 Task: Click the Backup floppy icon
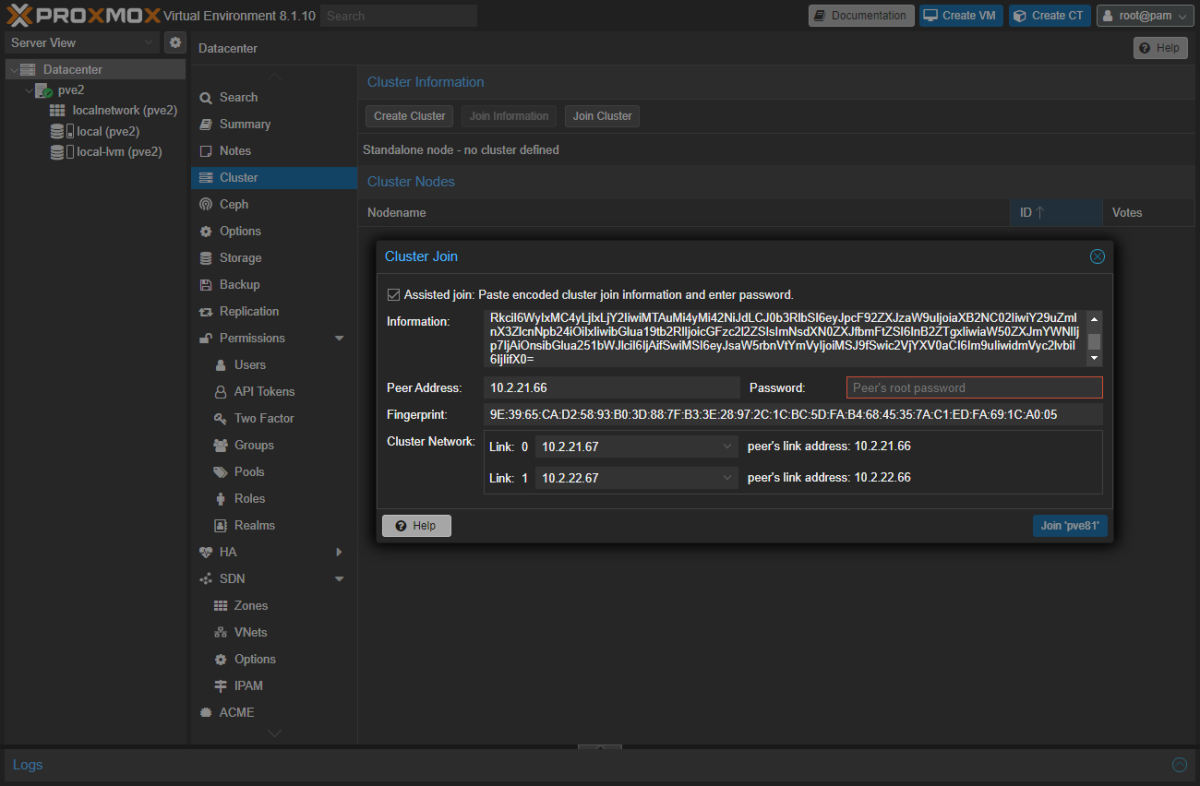(x=206, y=285)
